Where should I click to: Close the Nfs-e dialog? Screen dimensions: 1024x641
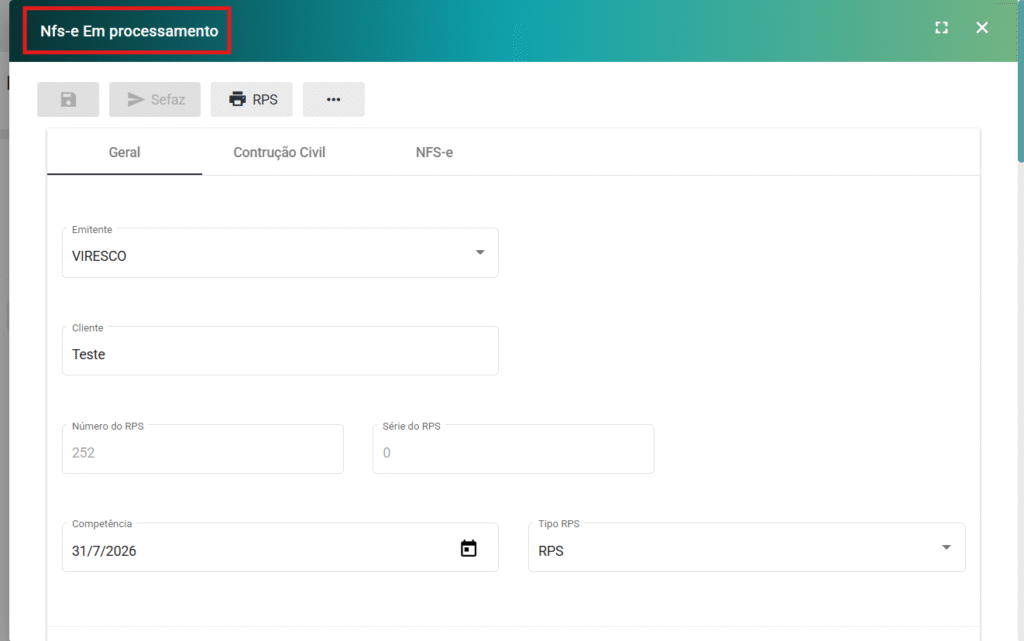pyautogui.click(x=982, y=27)
